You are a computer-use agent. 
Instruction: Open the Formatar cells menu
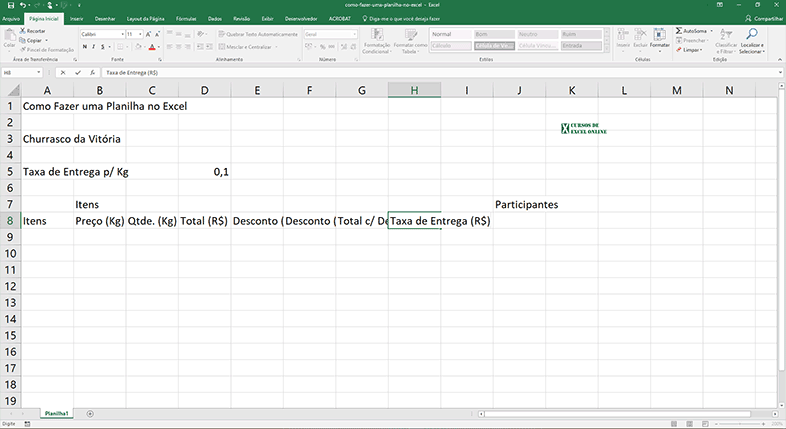click(660, 38)
